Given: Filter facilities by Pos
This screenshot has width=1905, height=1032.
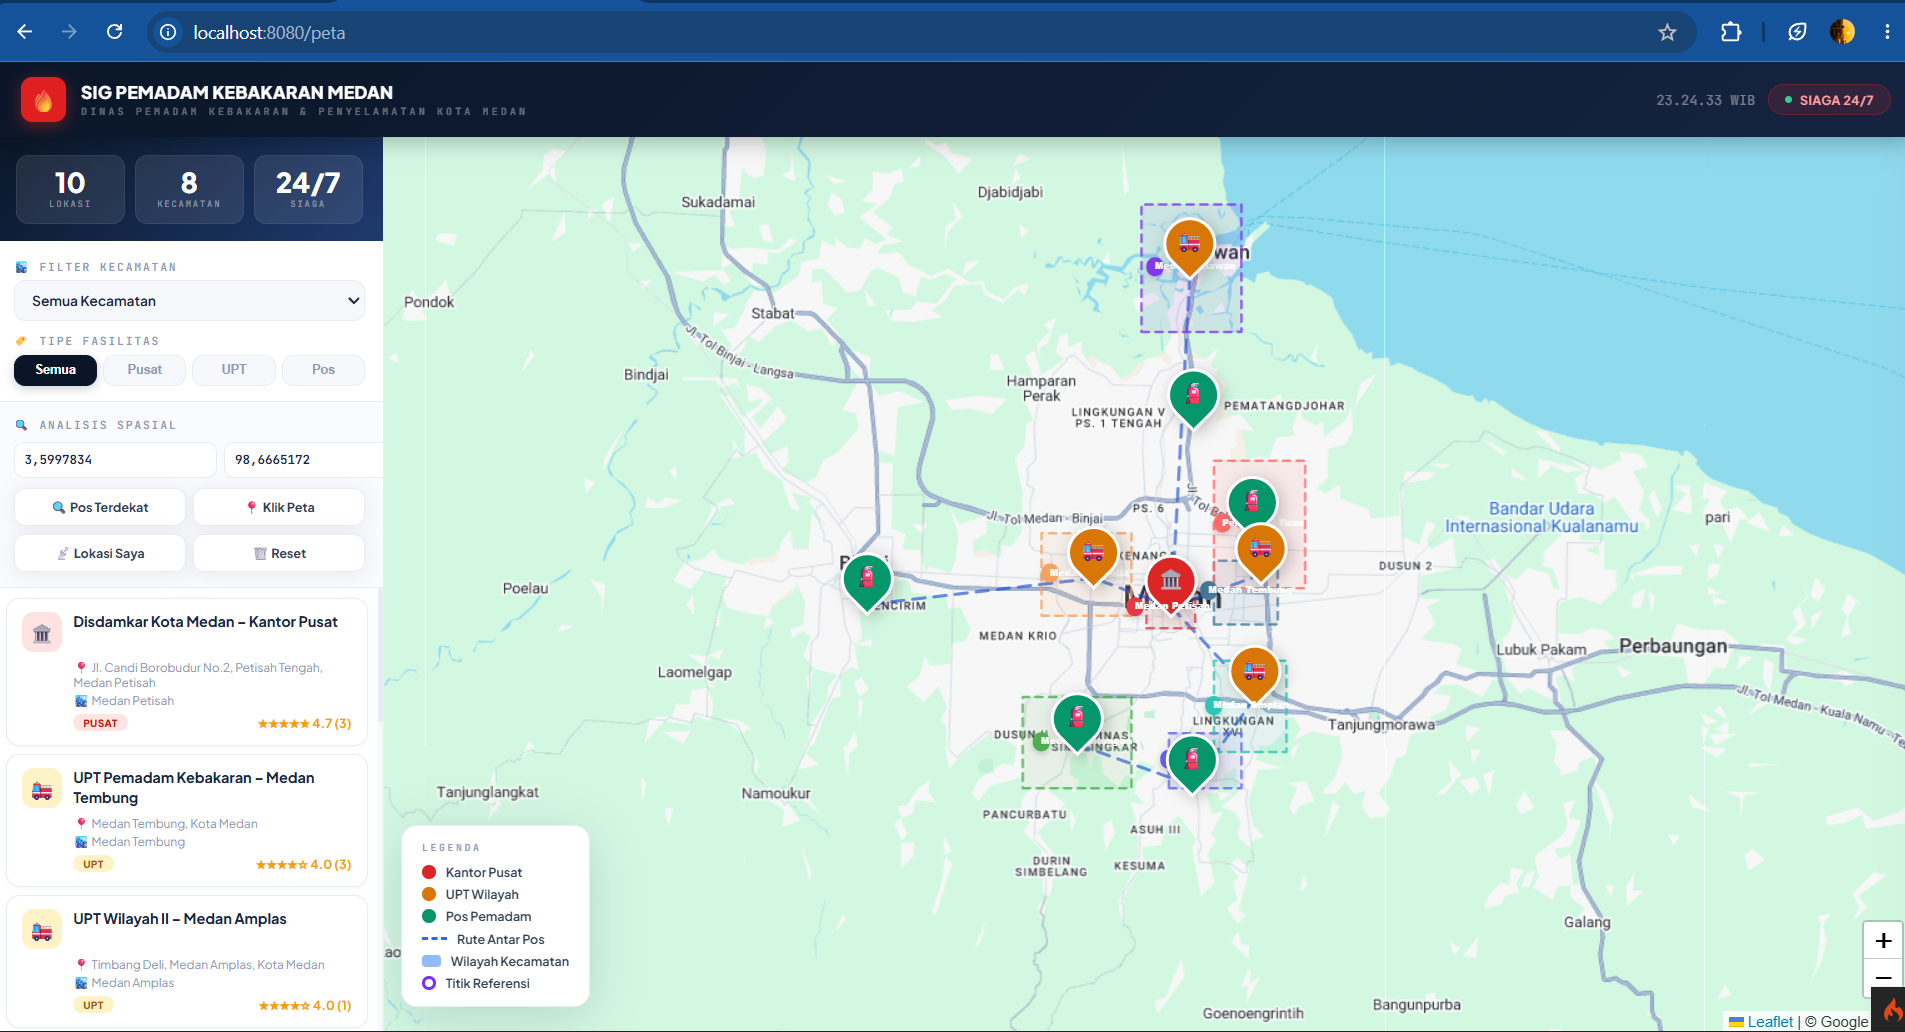Looking at the screenshot, I should pos(323,370).
